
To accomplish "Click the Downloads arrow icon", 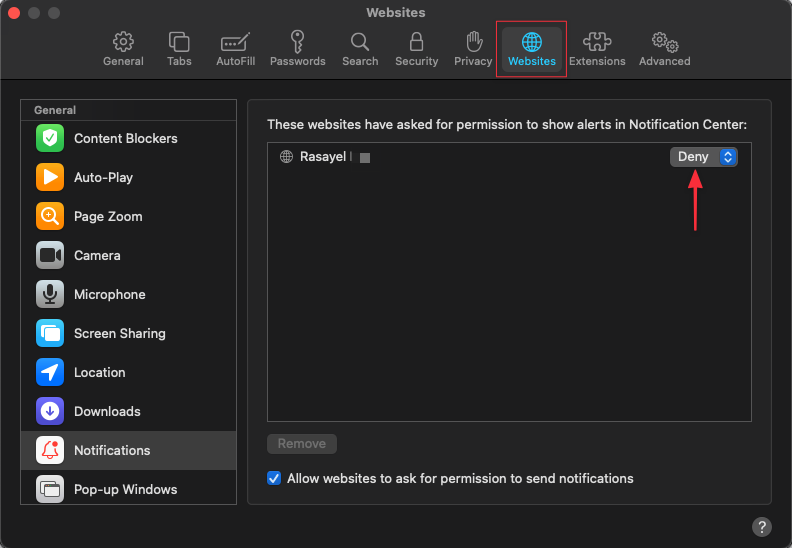I will coord(50,411).
